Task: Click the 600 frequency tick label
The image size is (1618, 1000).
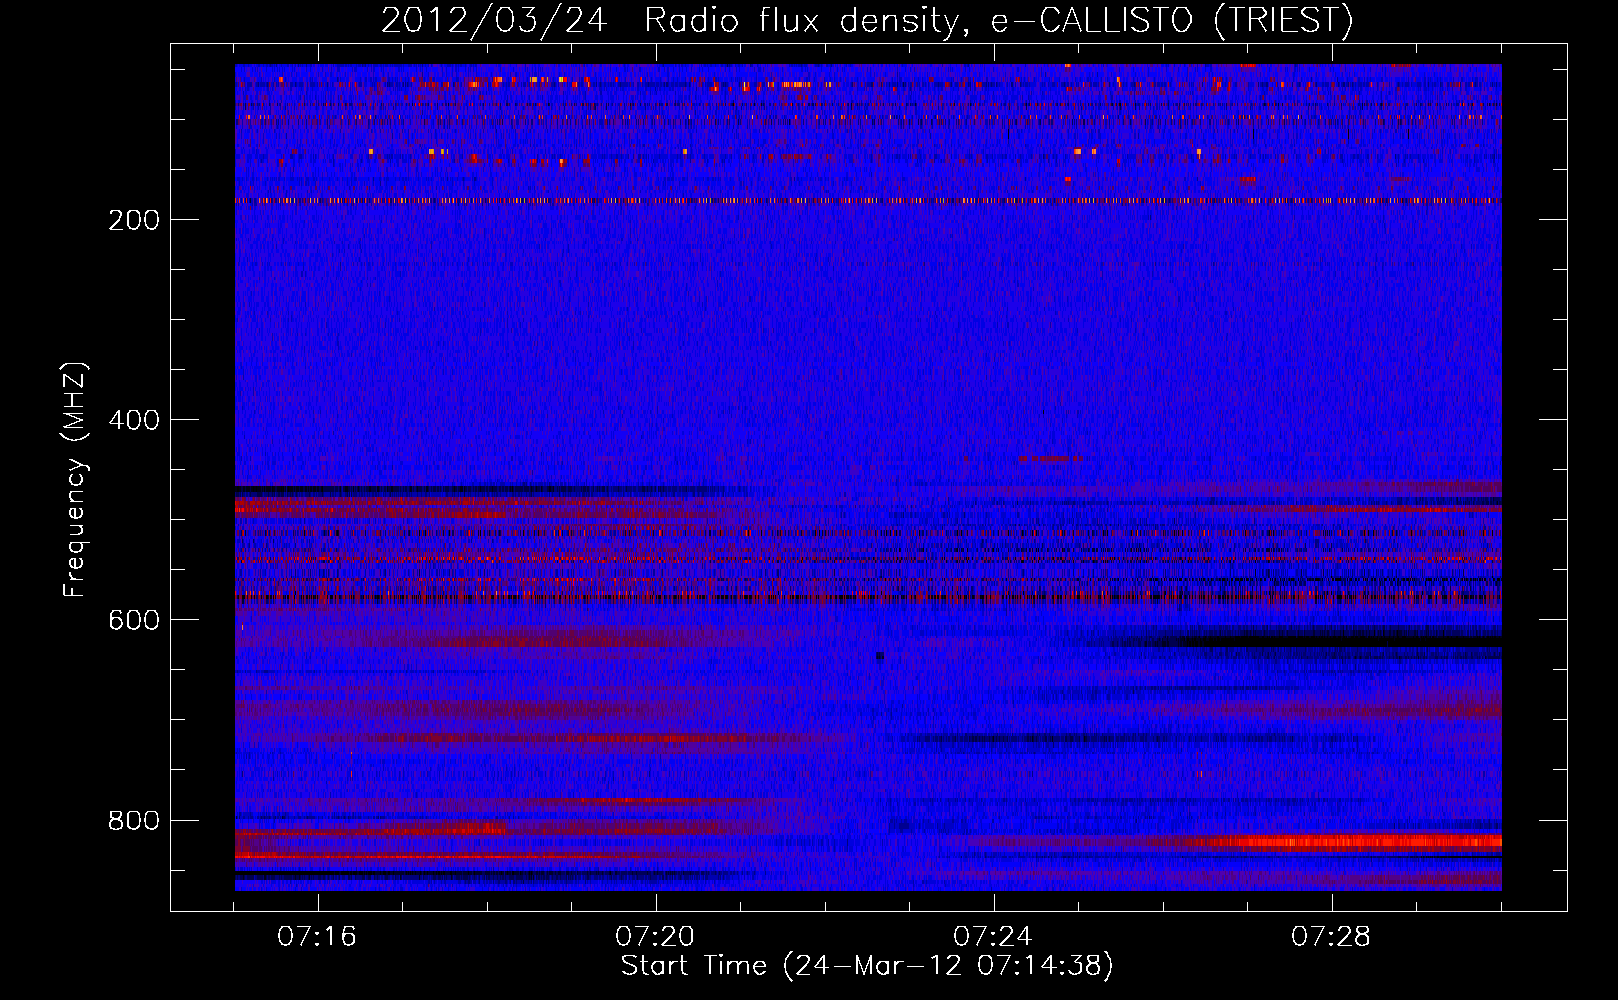Action: coord(133,620)
